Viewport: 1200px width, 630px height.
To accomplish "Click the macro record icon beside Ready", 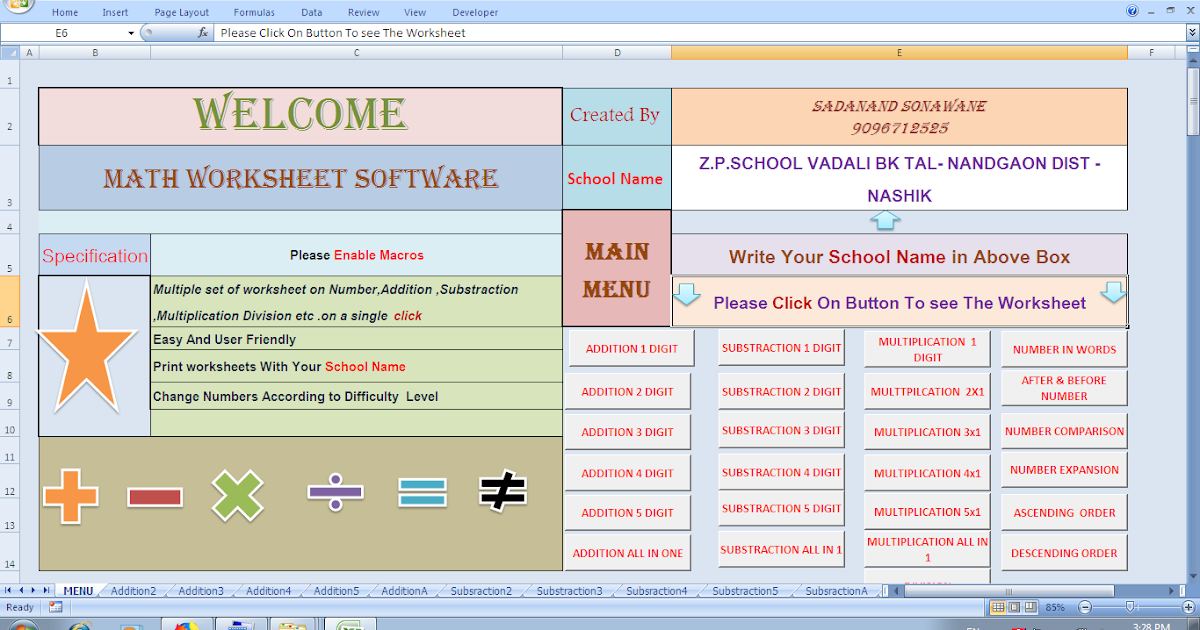I will pos(55,606).
